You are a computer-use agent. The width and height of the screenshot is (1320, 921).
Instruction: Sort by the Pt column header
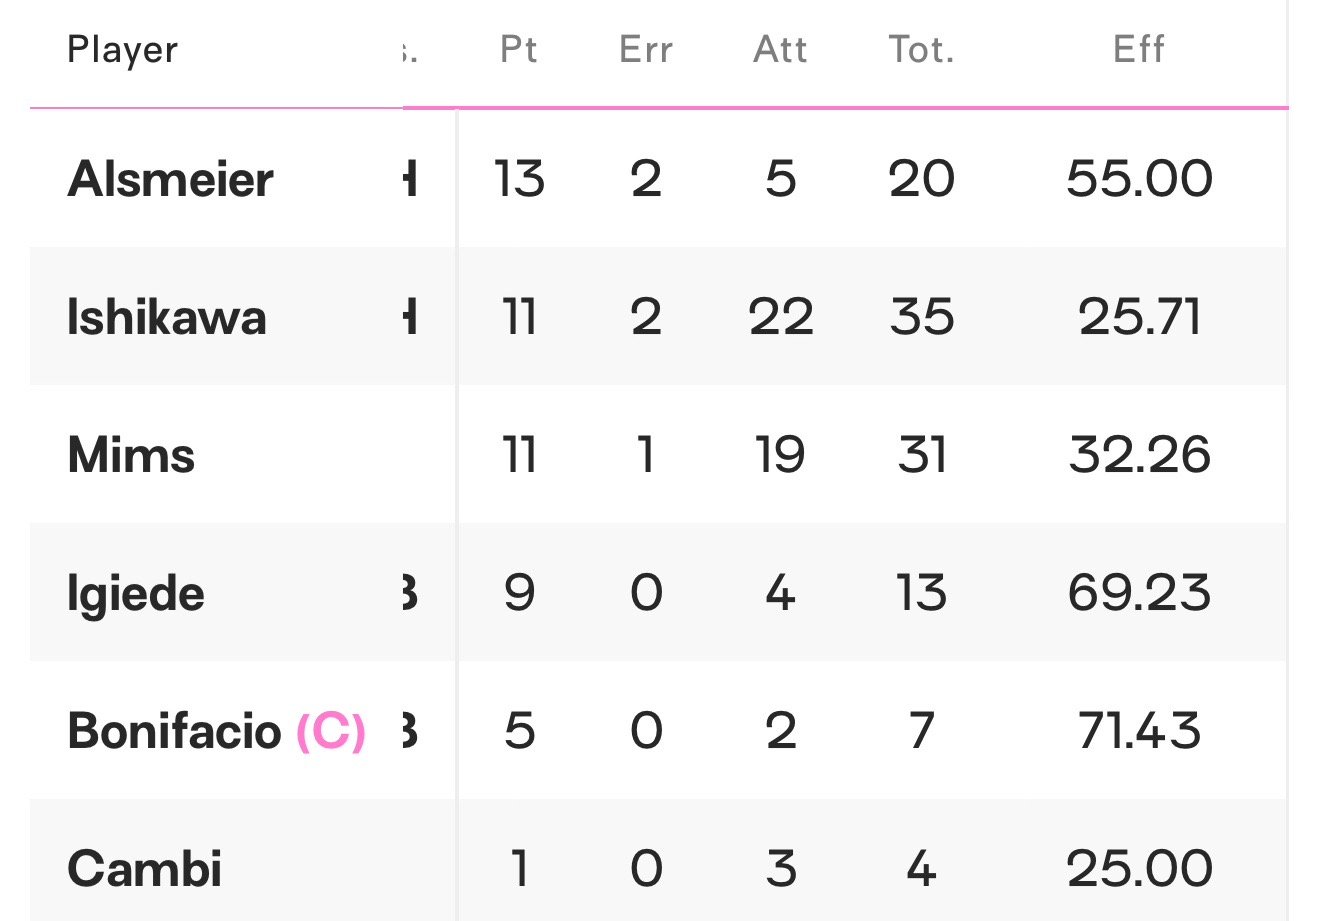click(519, 50)
